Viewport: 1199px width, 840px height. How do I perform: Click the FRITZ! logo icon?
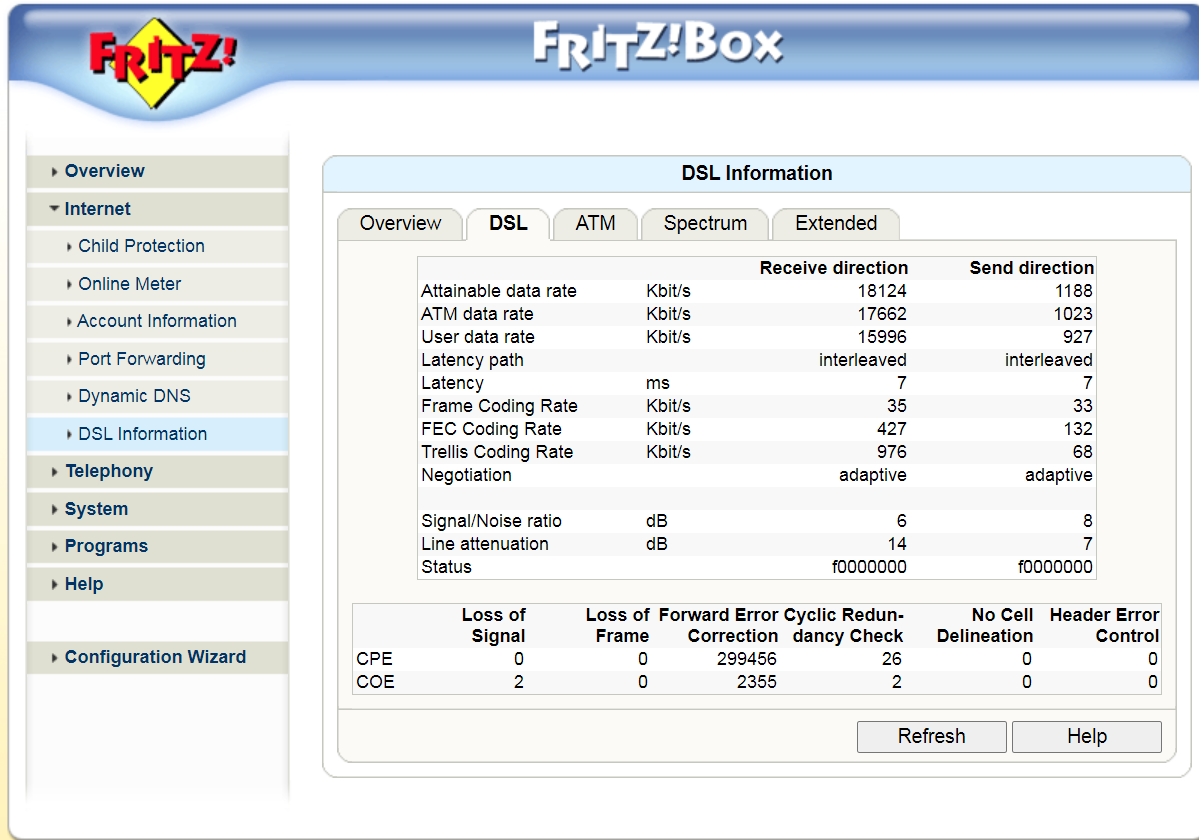[163, 63]
